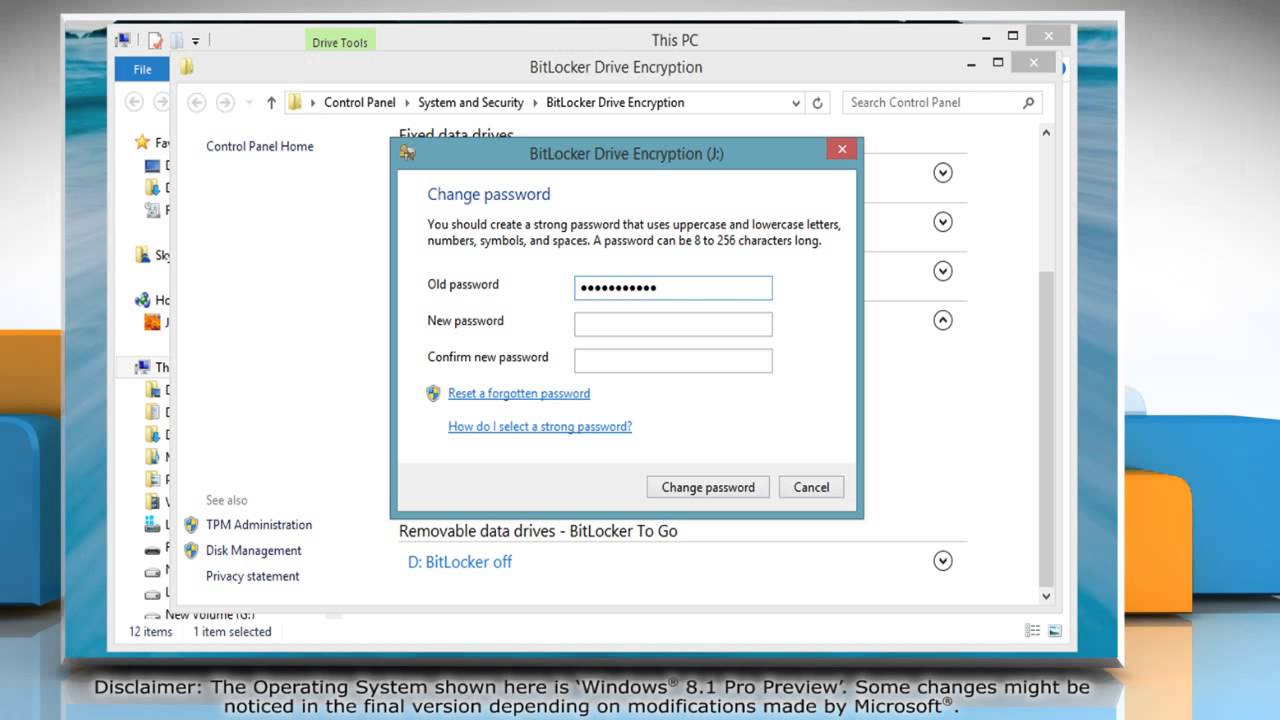1280x720 pixels.
Task: Click the folder icon in the address bar
Action: [295, 102]
